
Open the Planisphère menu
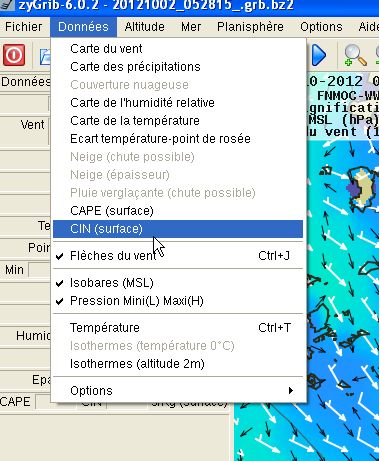[x=250, y=27]
